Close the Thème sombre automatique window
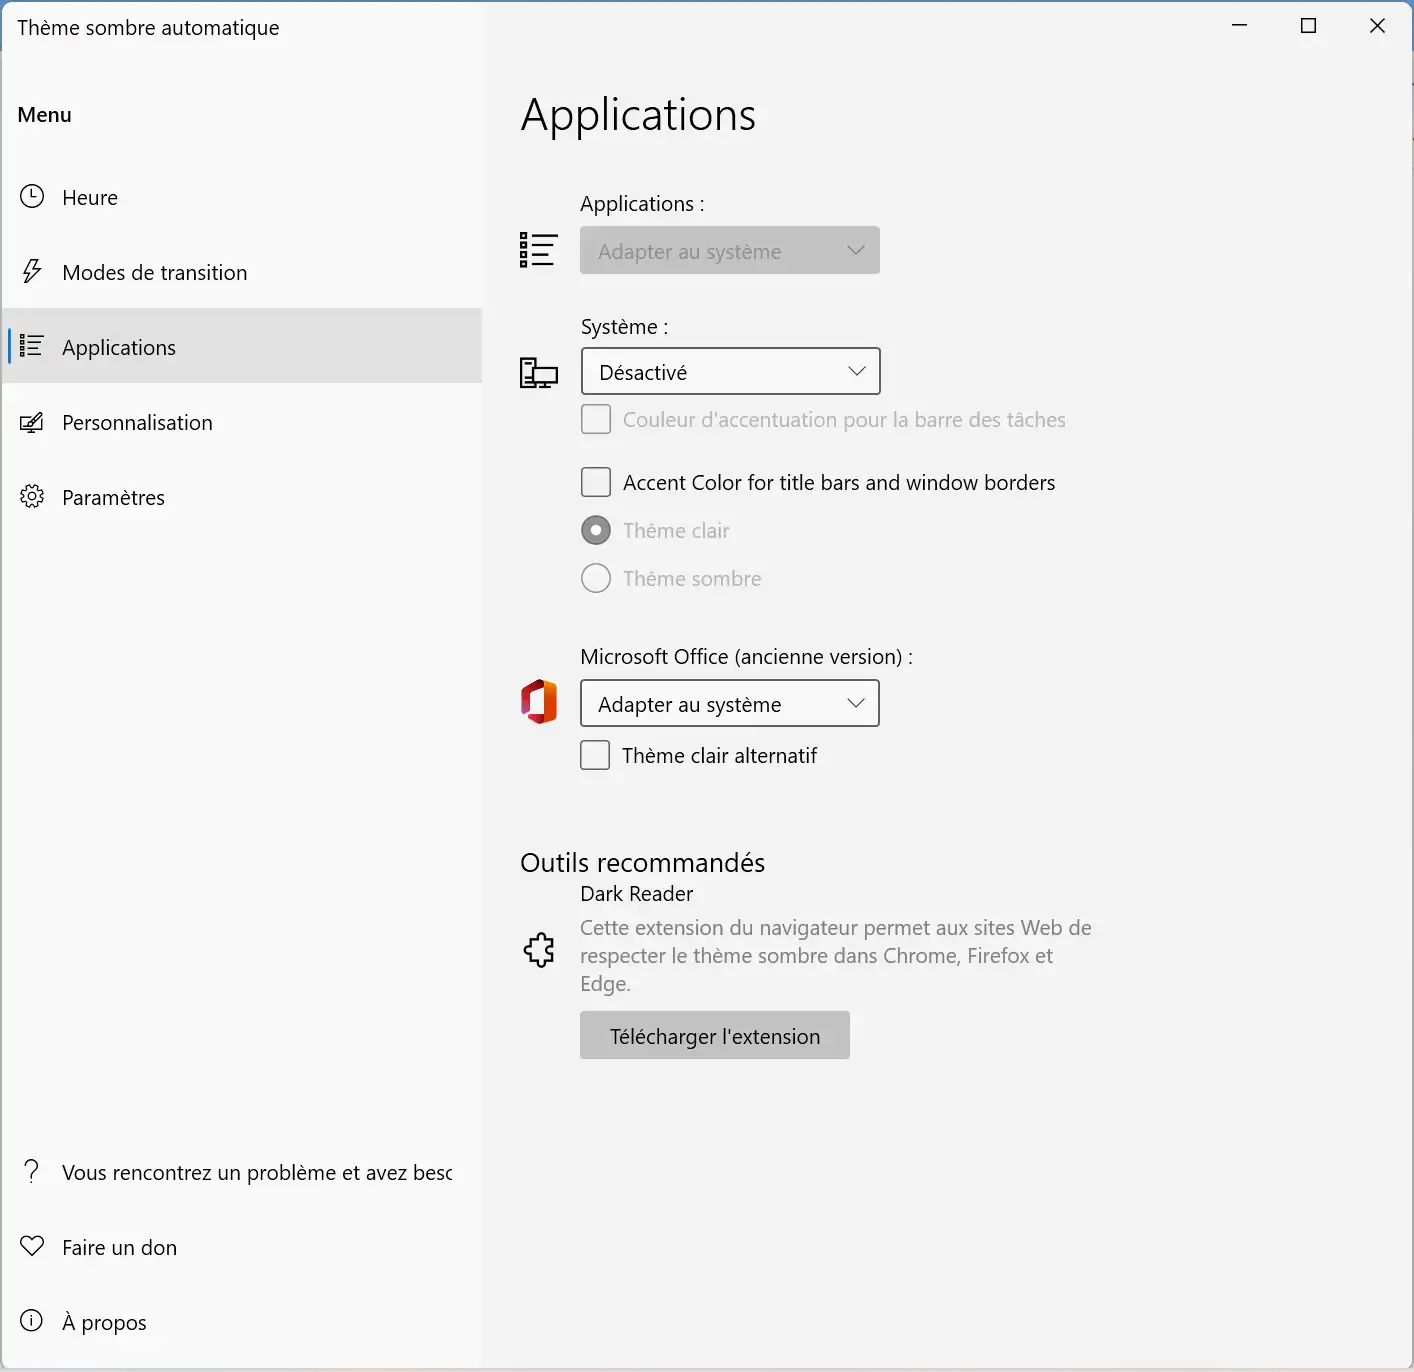This screenshot has height=1372, width=1414. point(1377,26)
